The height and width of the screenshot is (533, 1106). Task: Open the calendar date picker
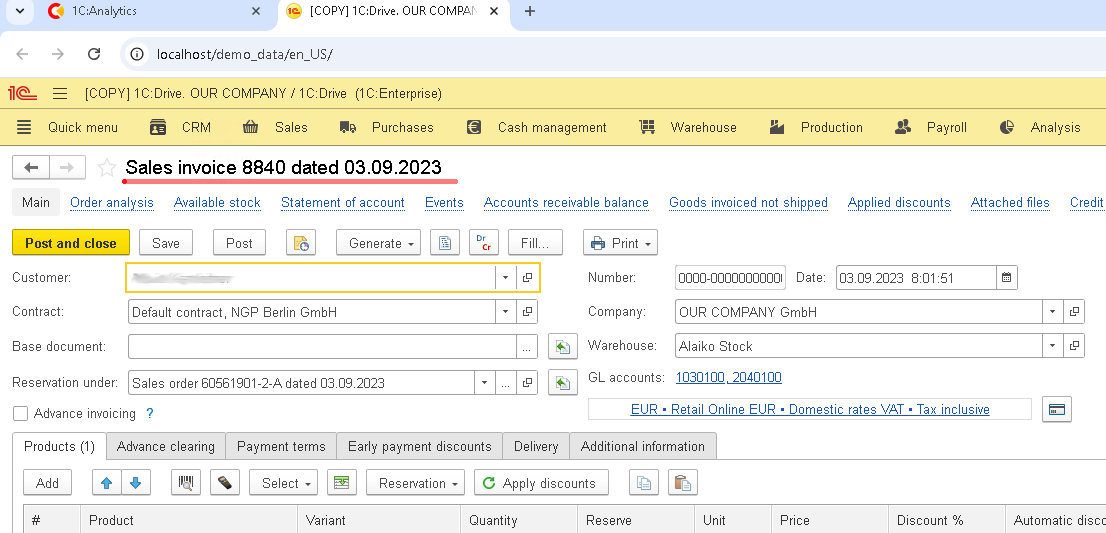1007,278
